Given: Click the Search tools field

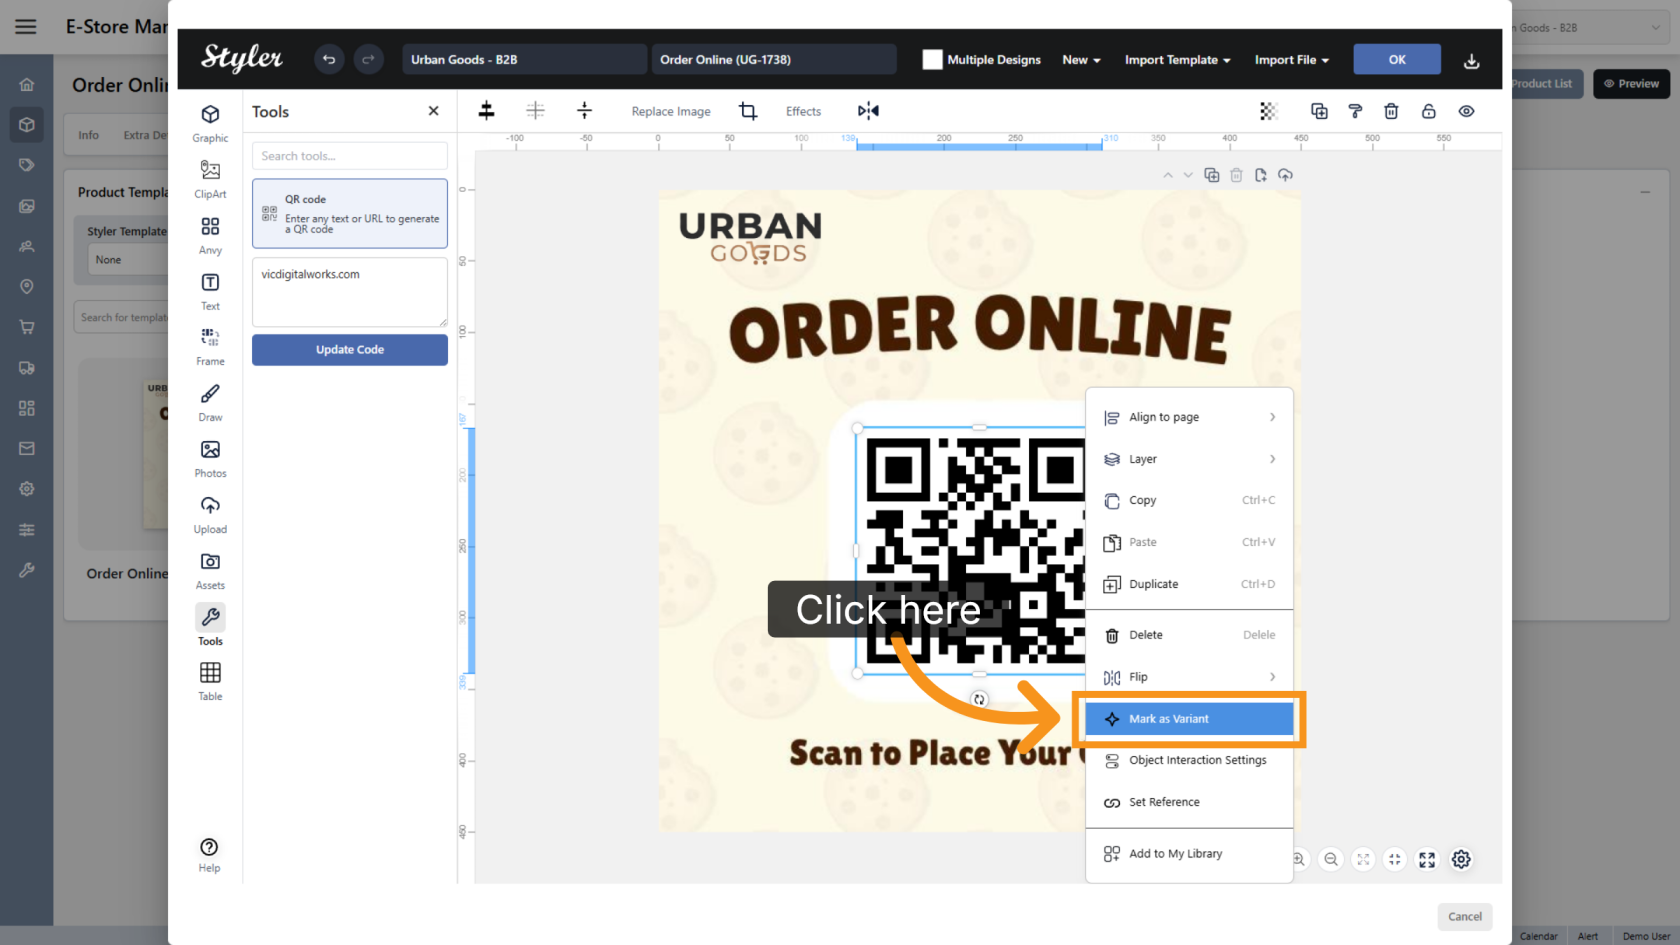Looking at the screenshot, I should click(x=350, y=156).
